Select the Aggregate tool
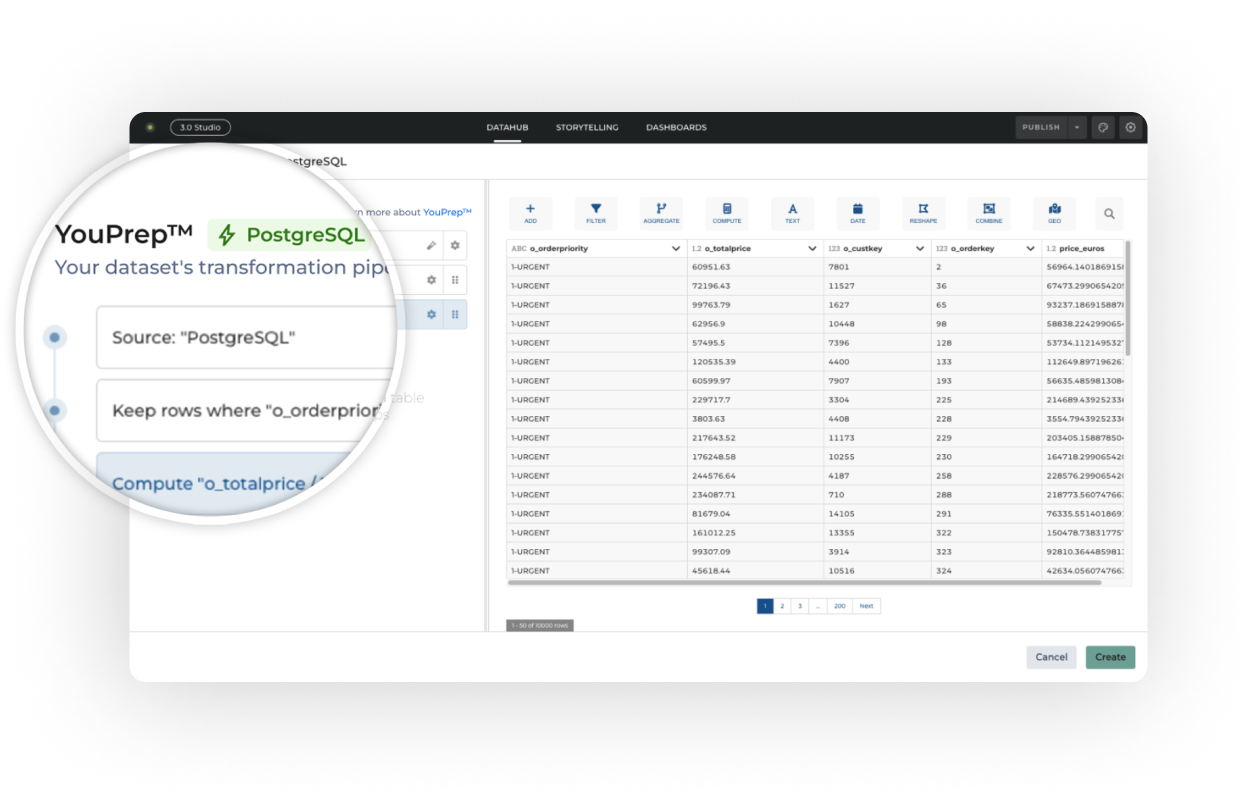Image resolution: width=1259 pixels, height=810 pixels. pyautogui.click(x=661, y=212)
